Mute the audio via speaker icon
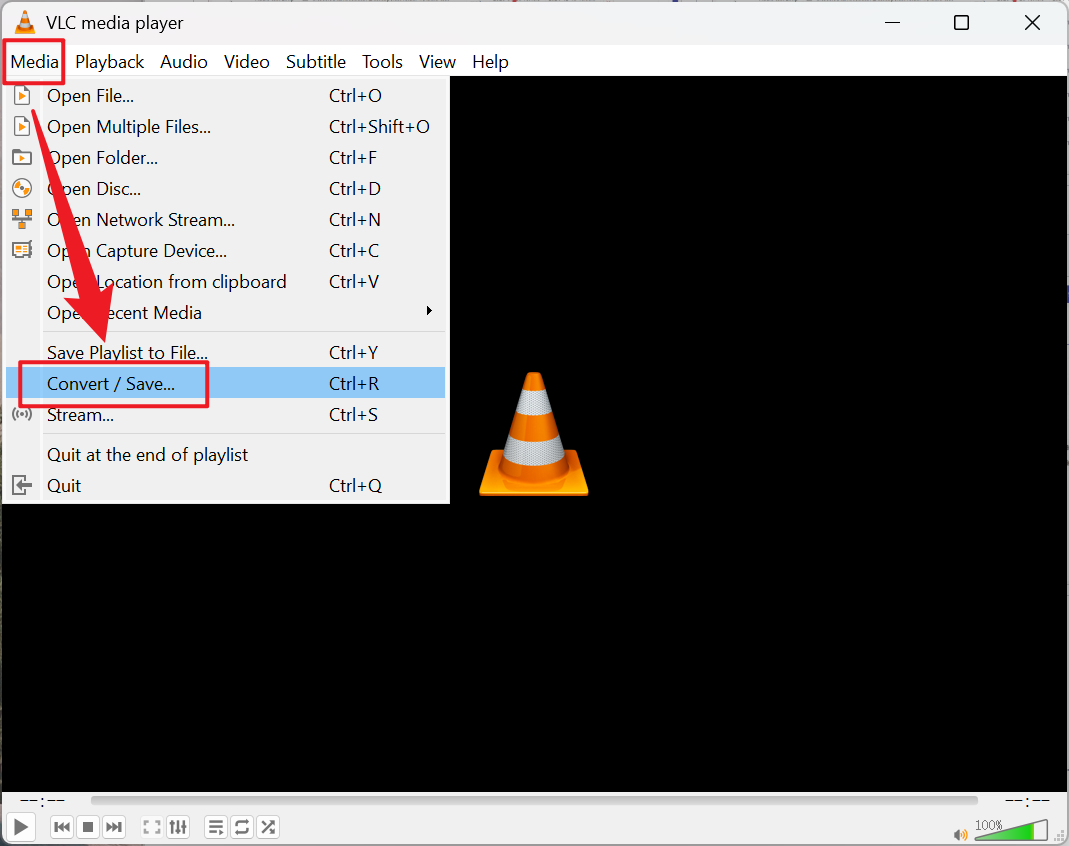The image size is (1069, 846). tap(961, 833)
